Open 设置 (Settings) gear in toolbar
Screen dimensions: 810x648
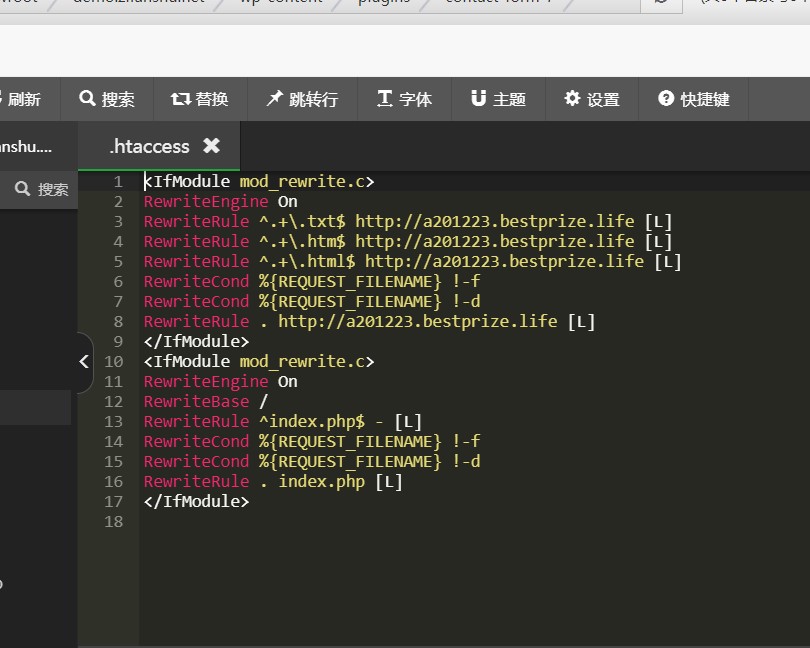[592, 99]
